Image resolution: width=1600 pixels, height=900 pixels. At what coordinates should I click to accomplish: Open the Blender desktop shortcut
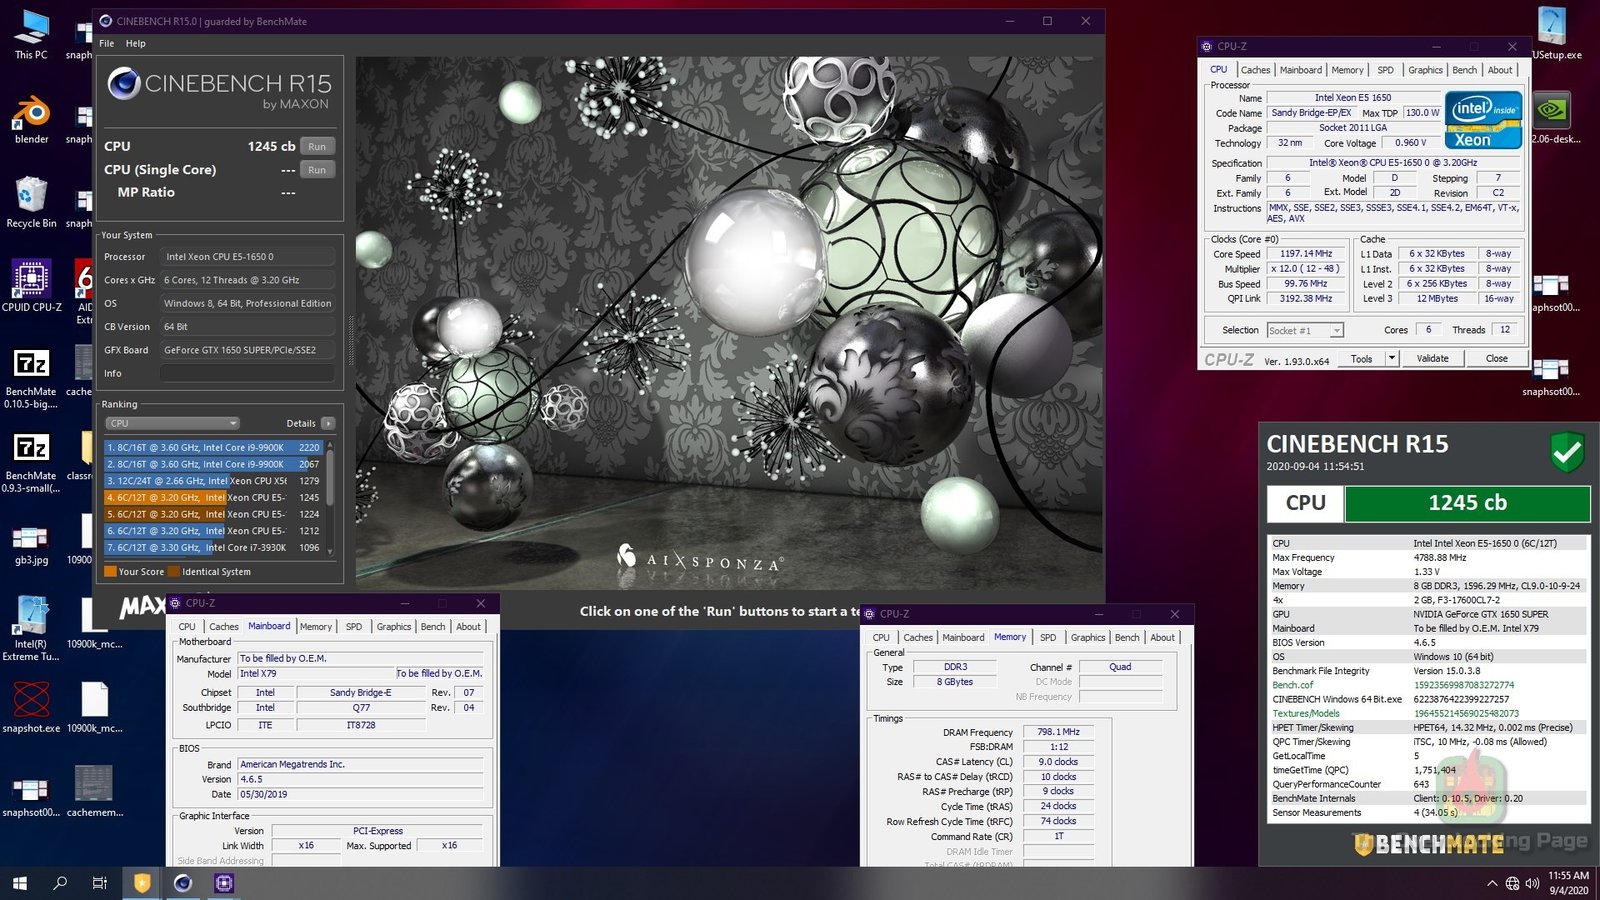pyautogui.click(x=31, y=115)
